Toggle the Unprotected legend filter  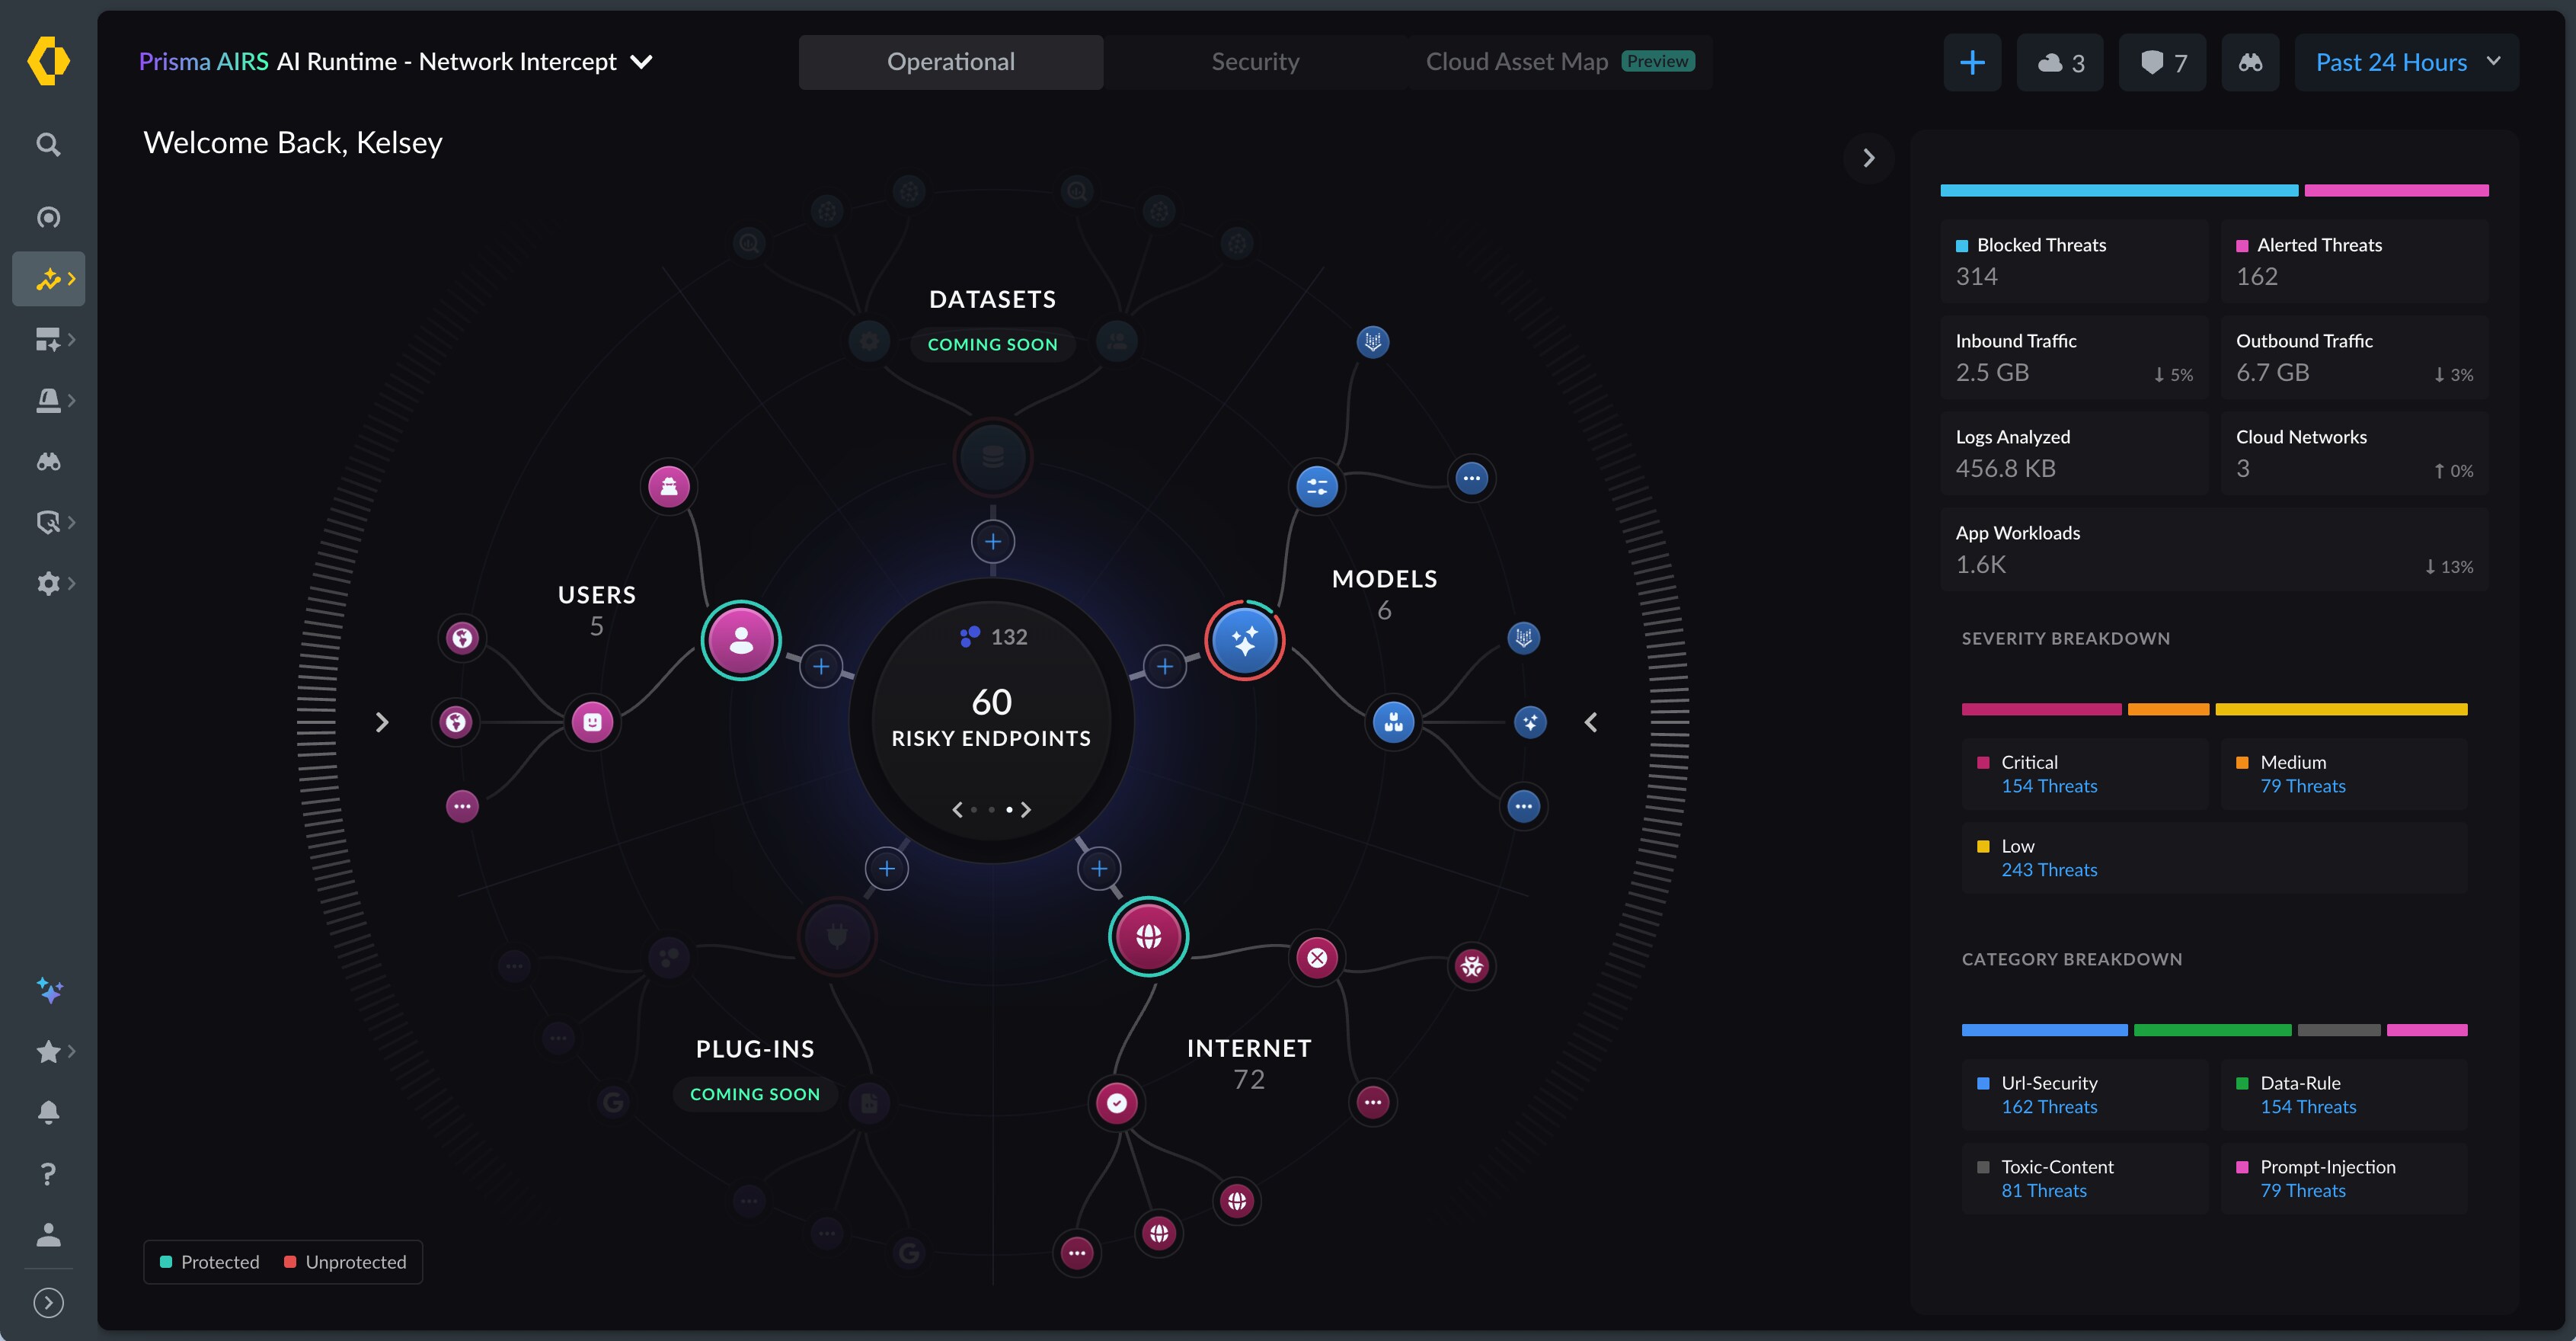(346, 1262)
